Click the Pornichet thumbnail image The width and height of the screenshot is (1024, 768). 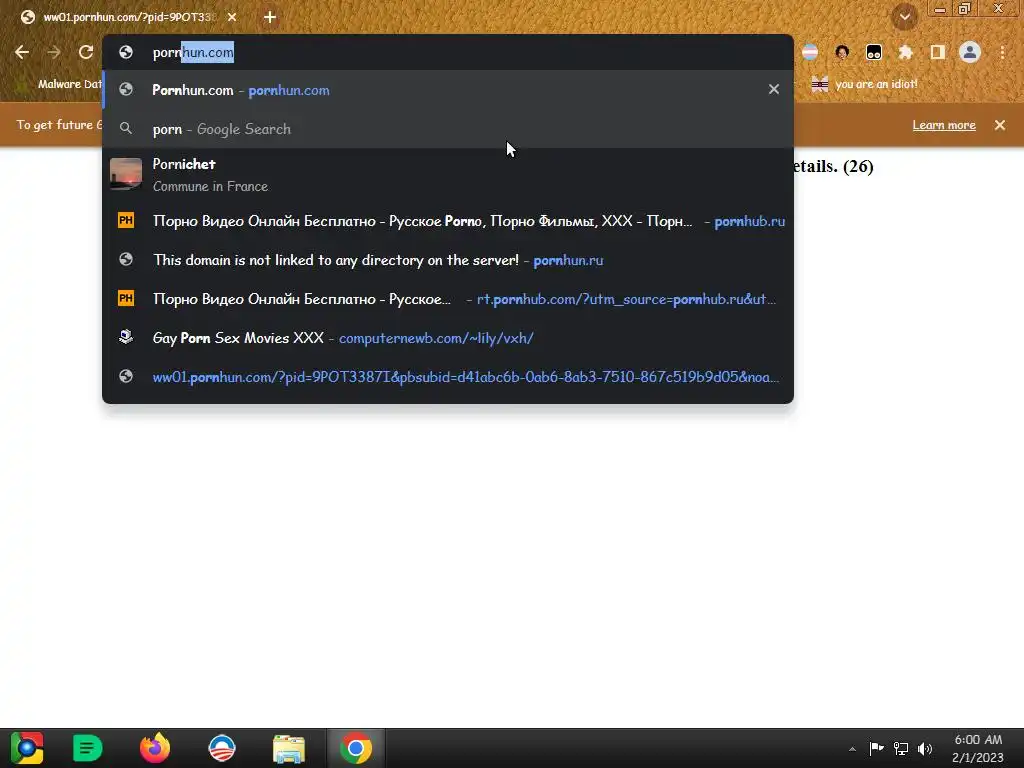coord(125,174)
